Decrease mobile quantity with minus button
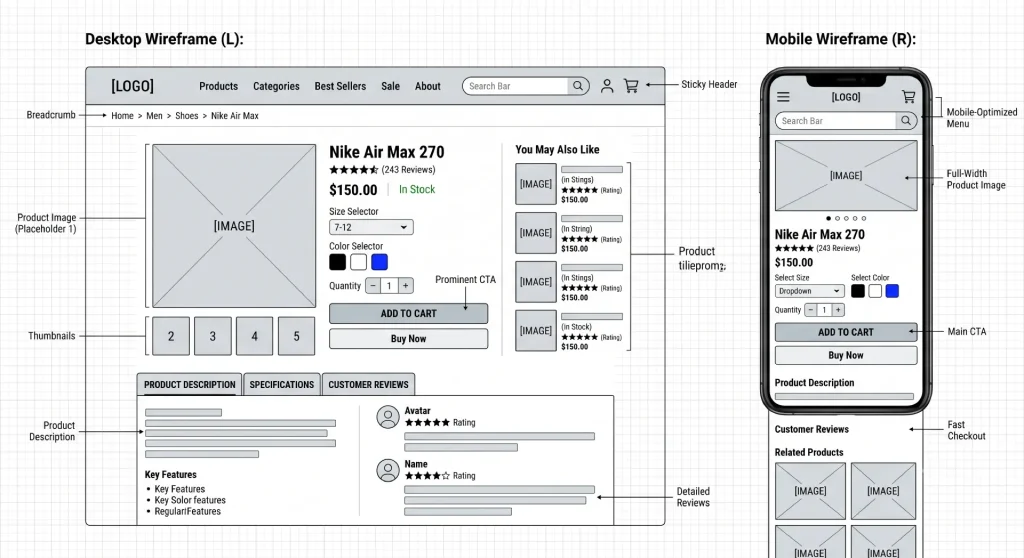1024x558 pixels. (810, 310)
